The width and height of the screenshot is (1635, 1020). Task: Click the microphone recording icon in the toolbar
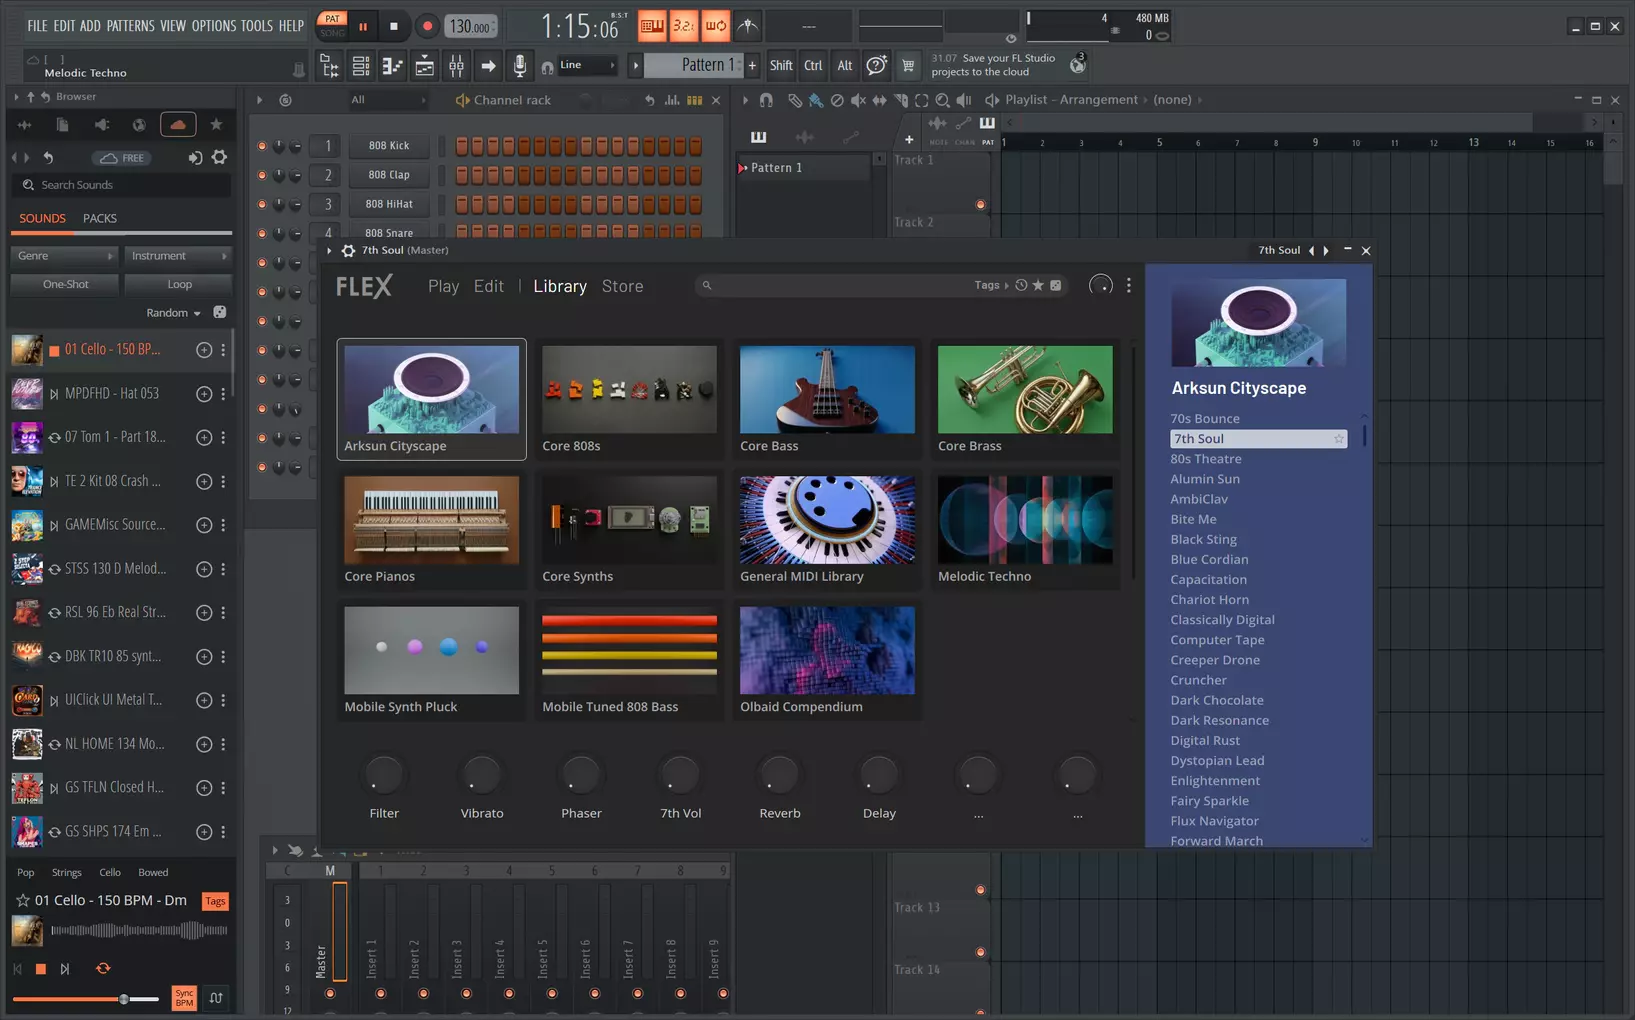coord(519,66)
